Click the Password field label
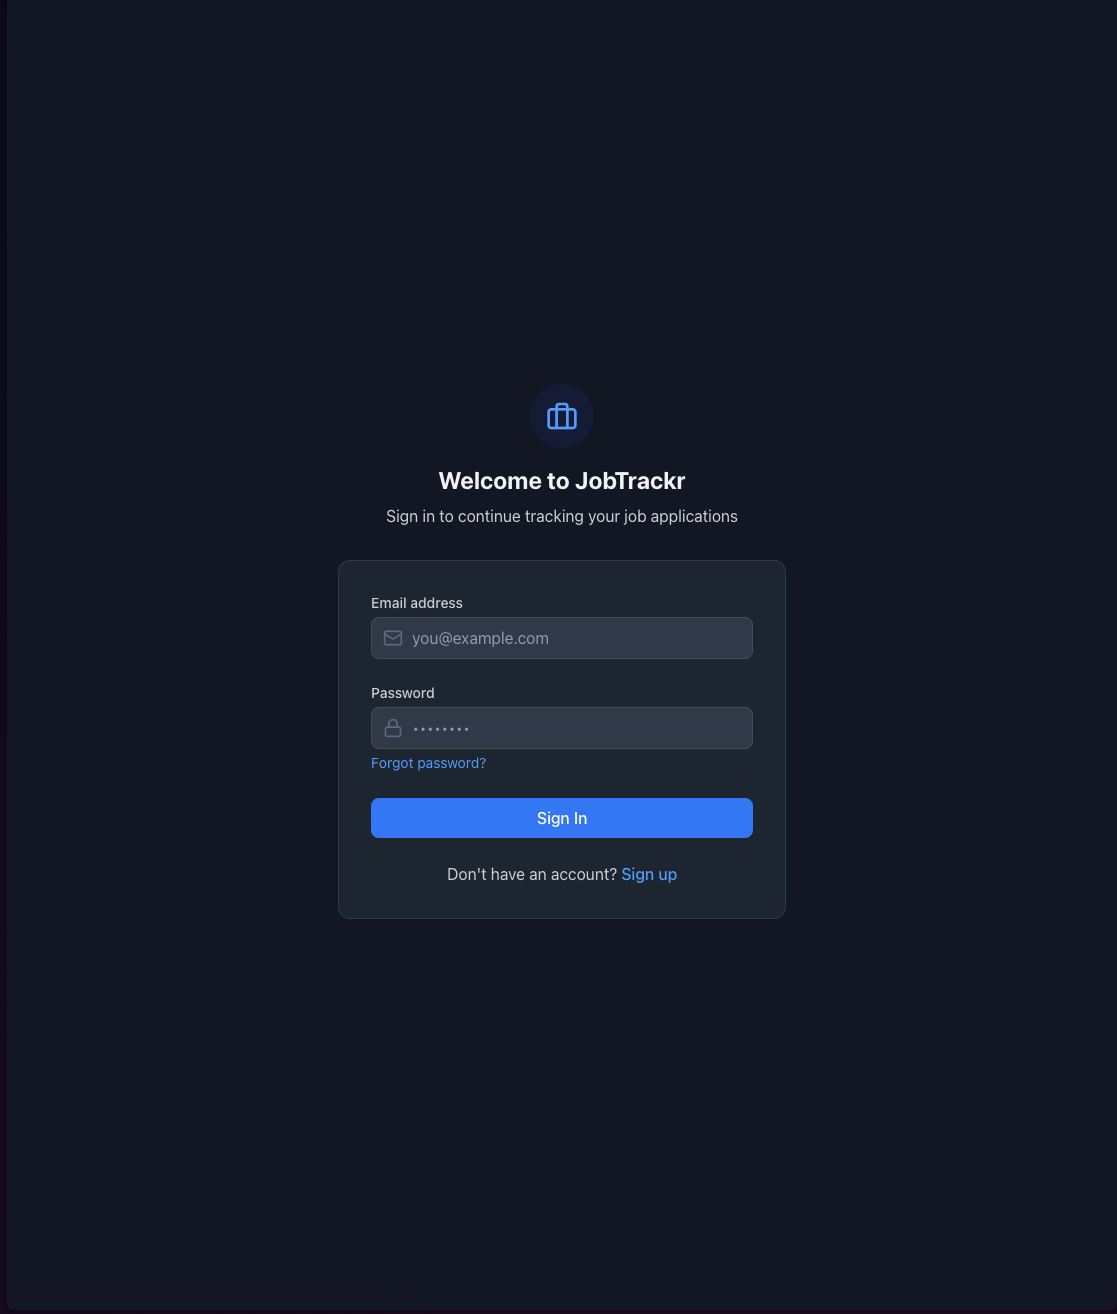This screenshot has height=1314, width=1117. tap(403, 693)
